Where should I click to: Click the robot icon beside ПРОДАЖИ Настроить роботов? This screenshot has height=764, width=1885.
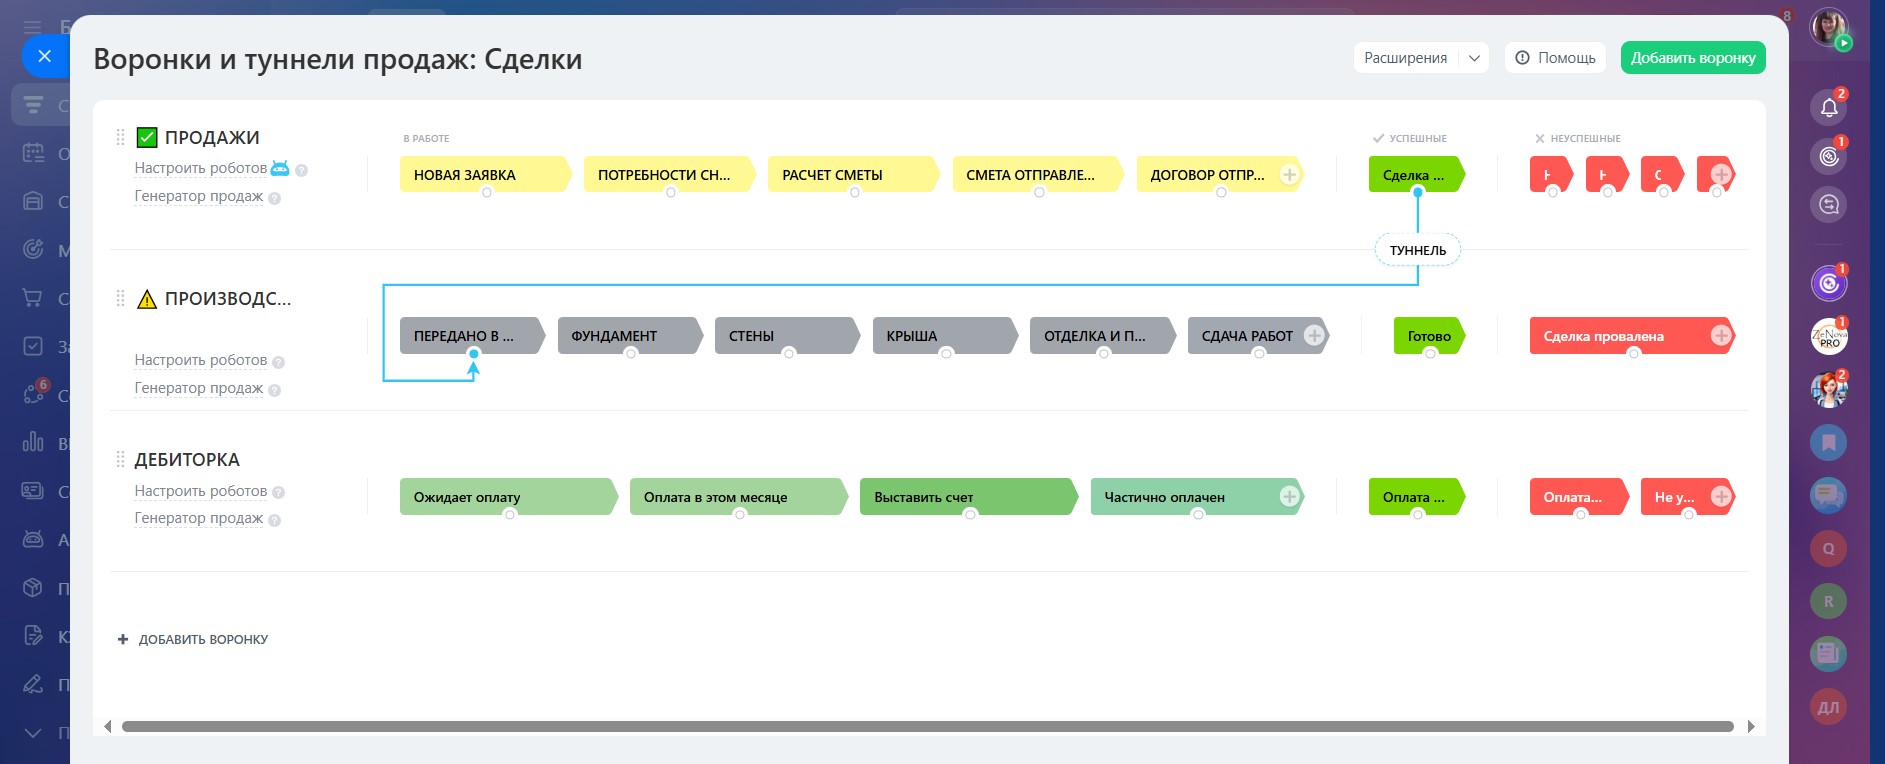[x=280, y=168]
